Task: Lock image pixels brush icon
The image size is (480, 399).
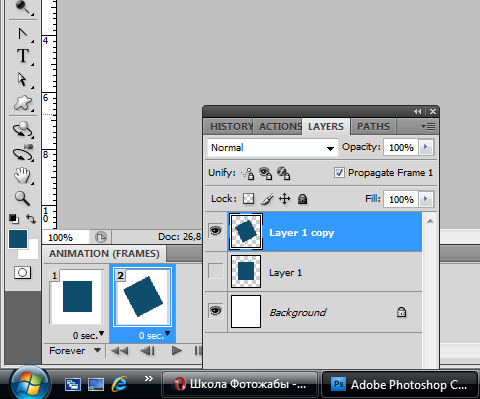Action: [267, 199]
